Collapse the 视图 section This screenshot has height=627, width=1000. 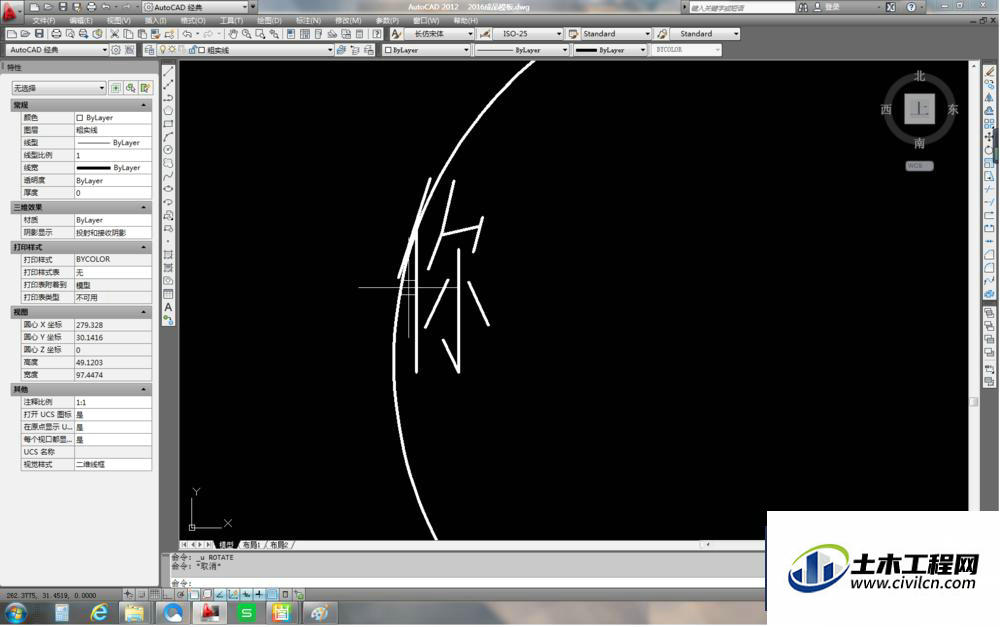pos(143,313)
